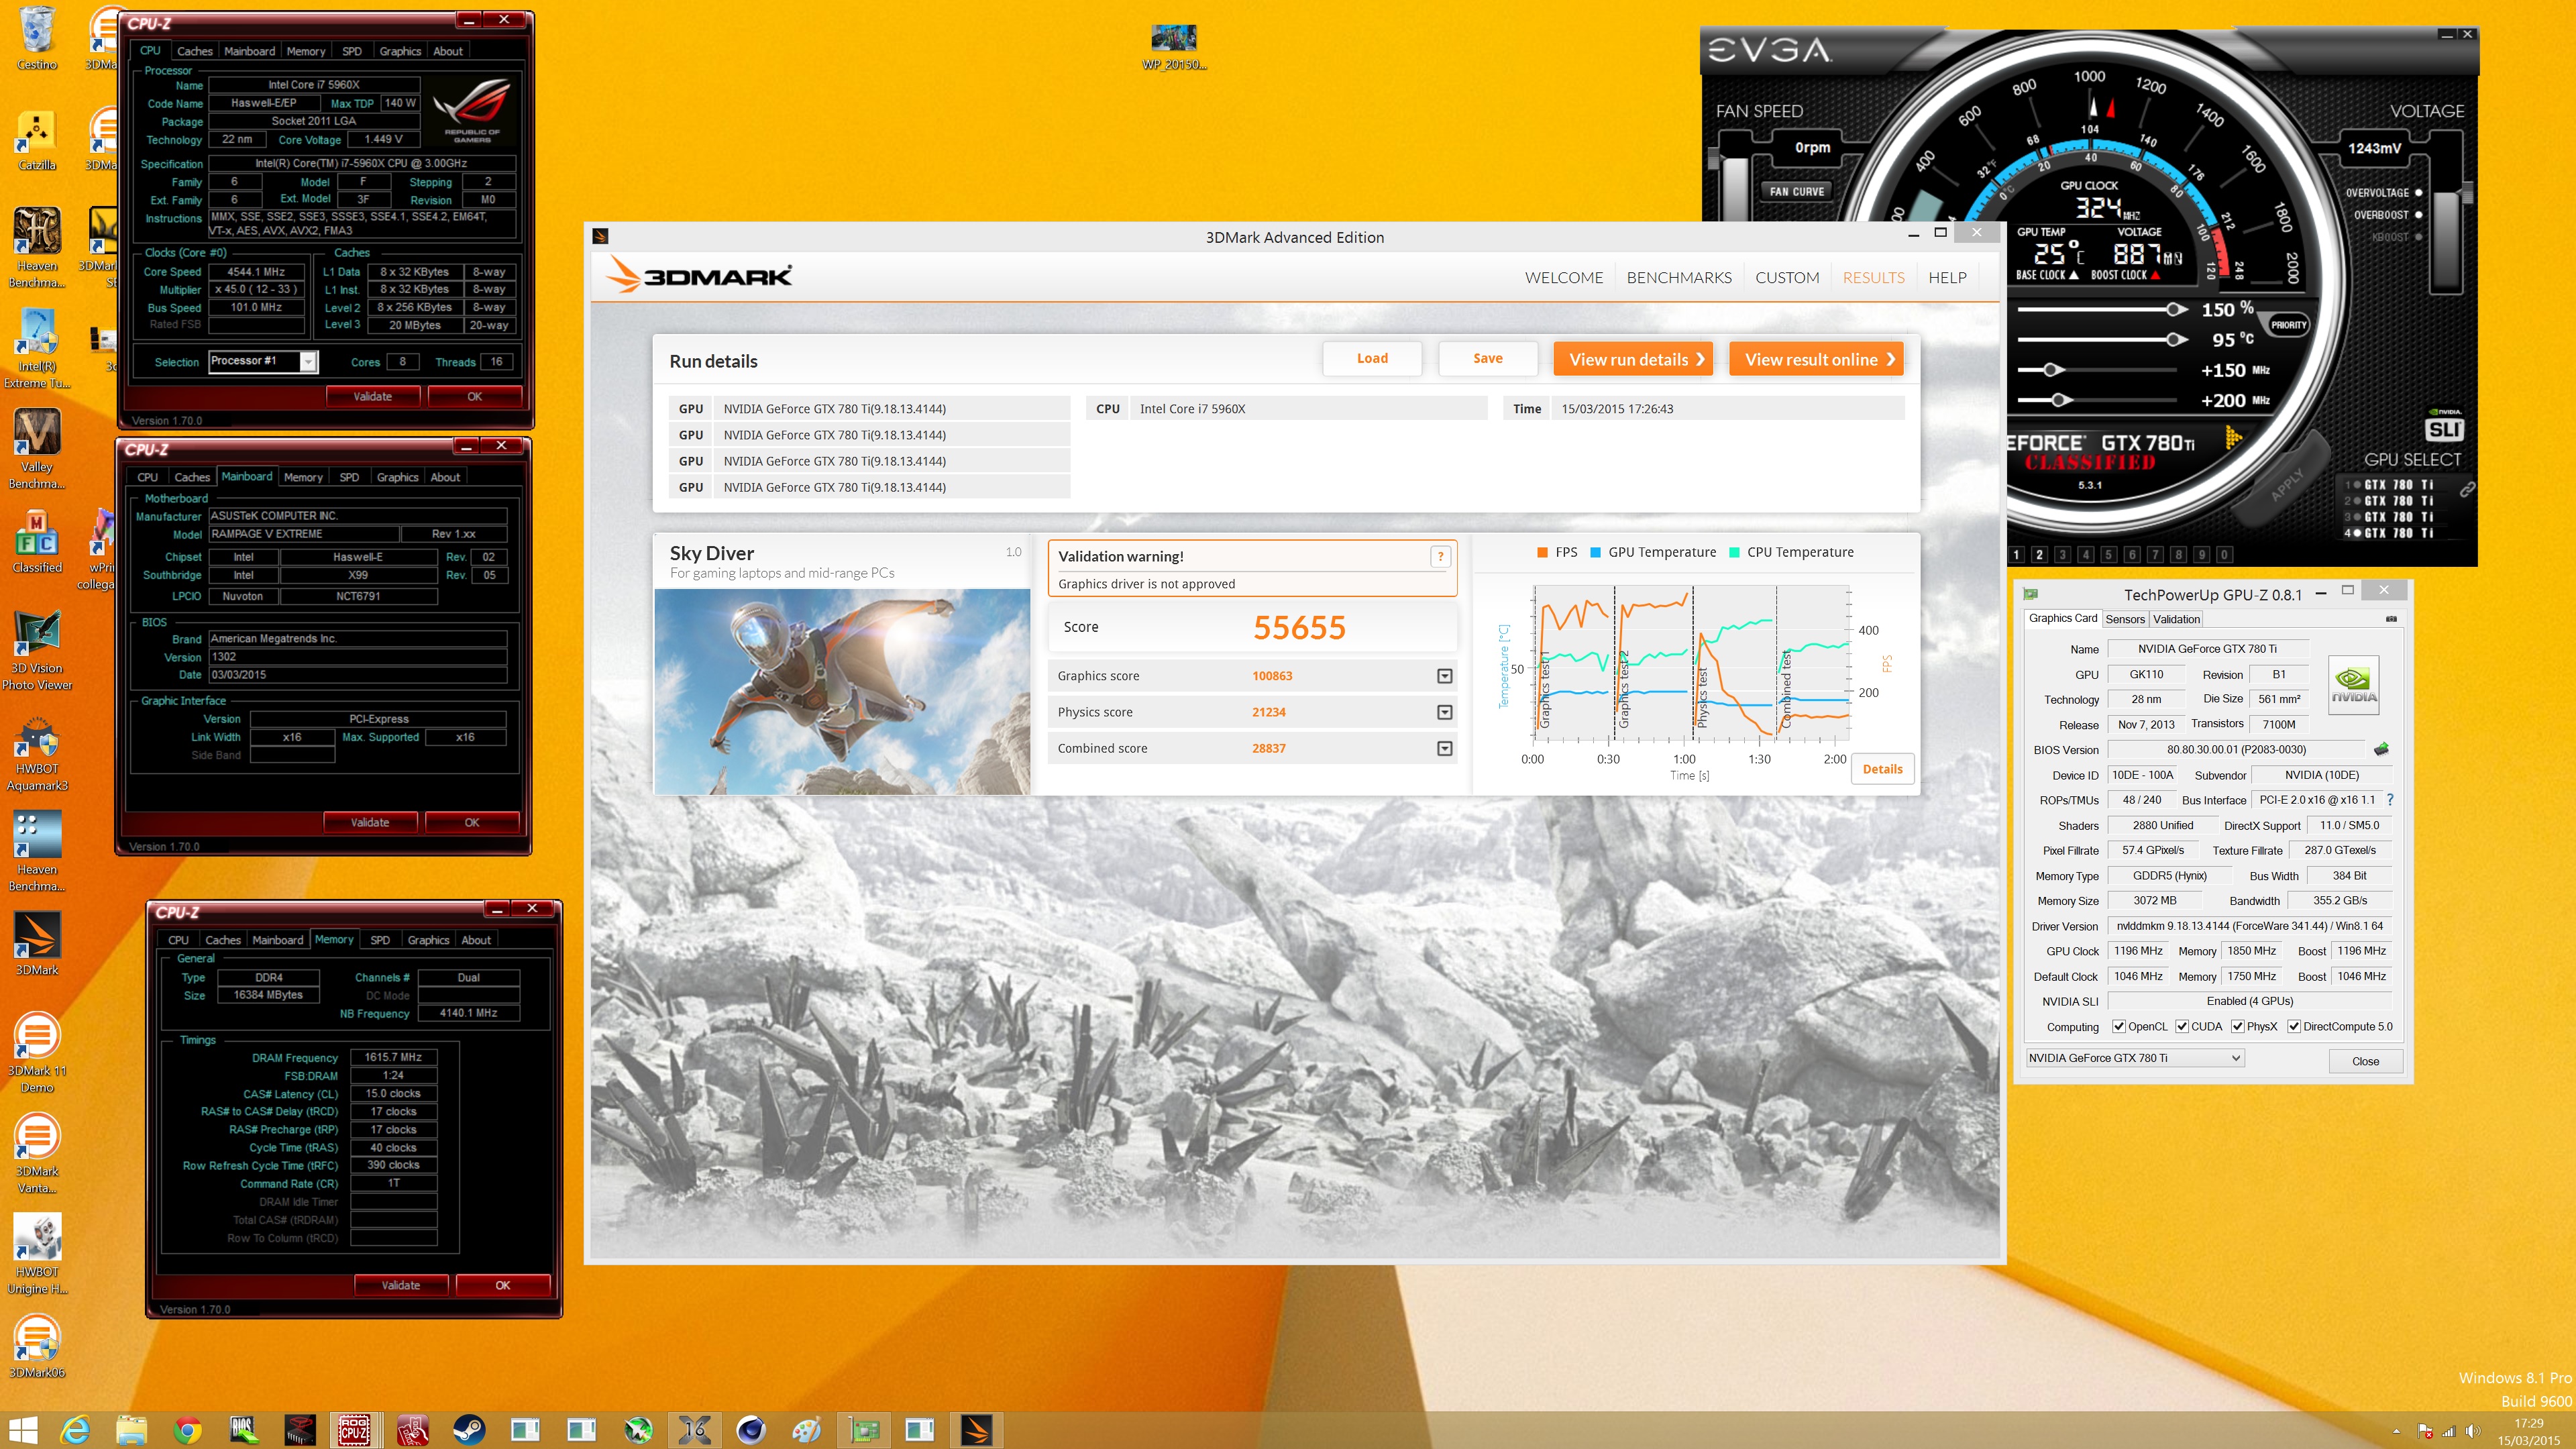Click View run details button
Viewport: 2576px width, 1449px height.
point(1633,359)
